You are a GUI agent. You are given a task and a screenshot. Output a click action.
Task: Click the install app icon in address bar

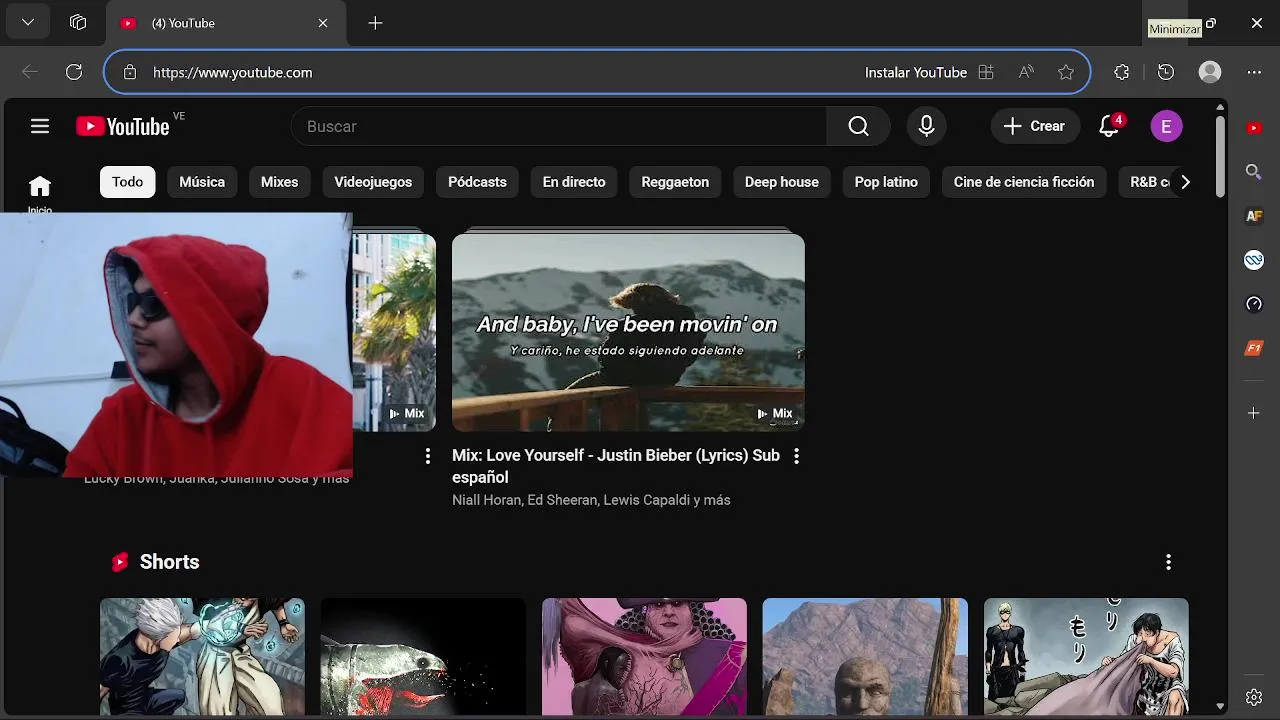tap(986, 72)
